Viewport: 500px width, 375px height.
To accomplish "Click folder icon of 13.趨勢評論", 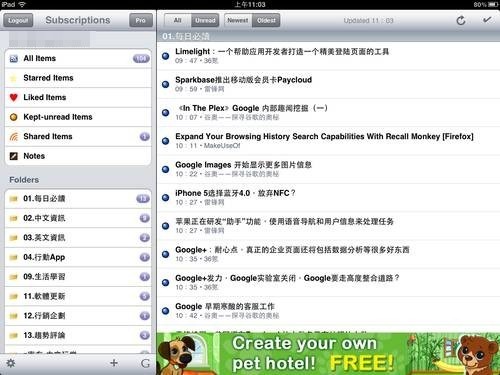I will (14, 336).
